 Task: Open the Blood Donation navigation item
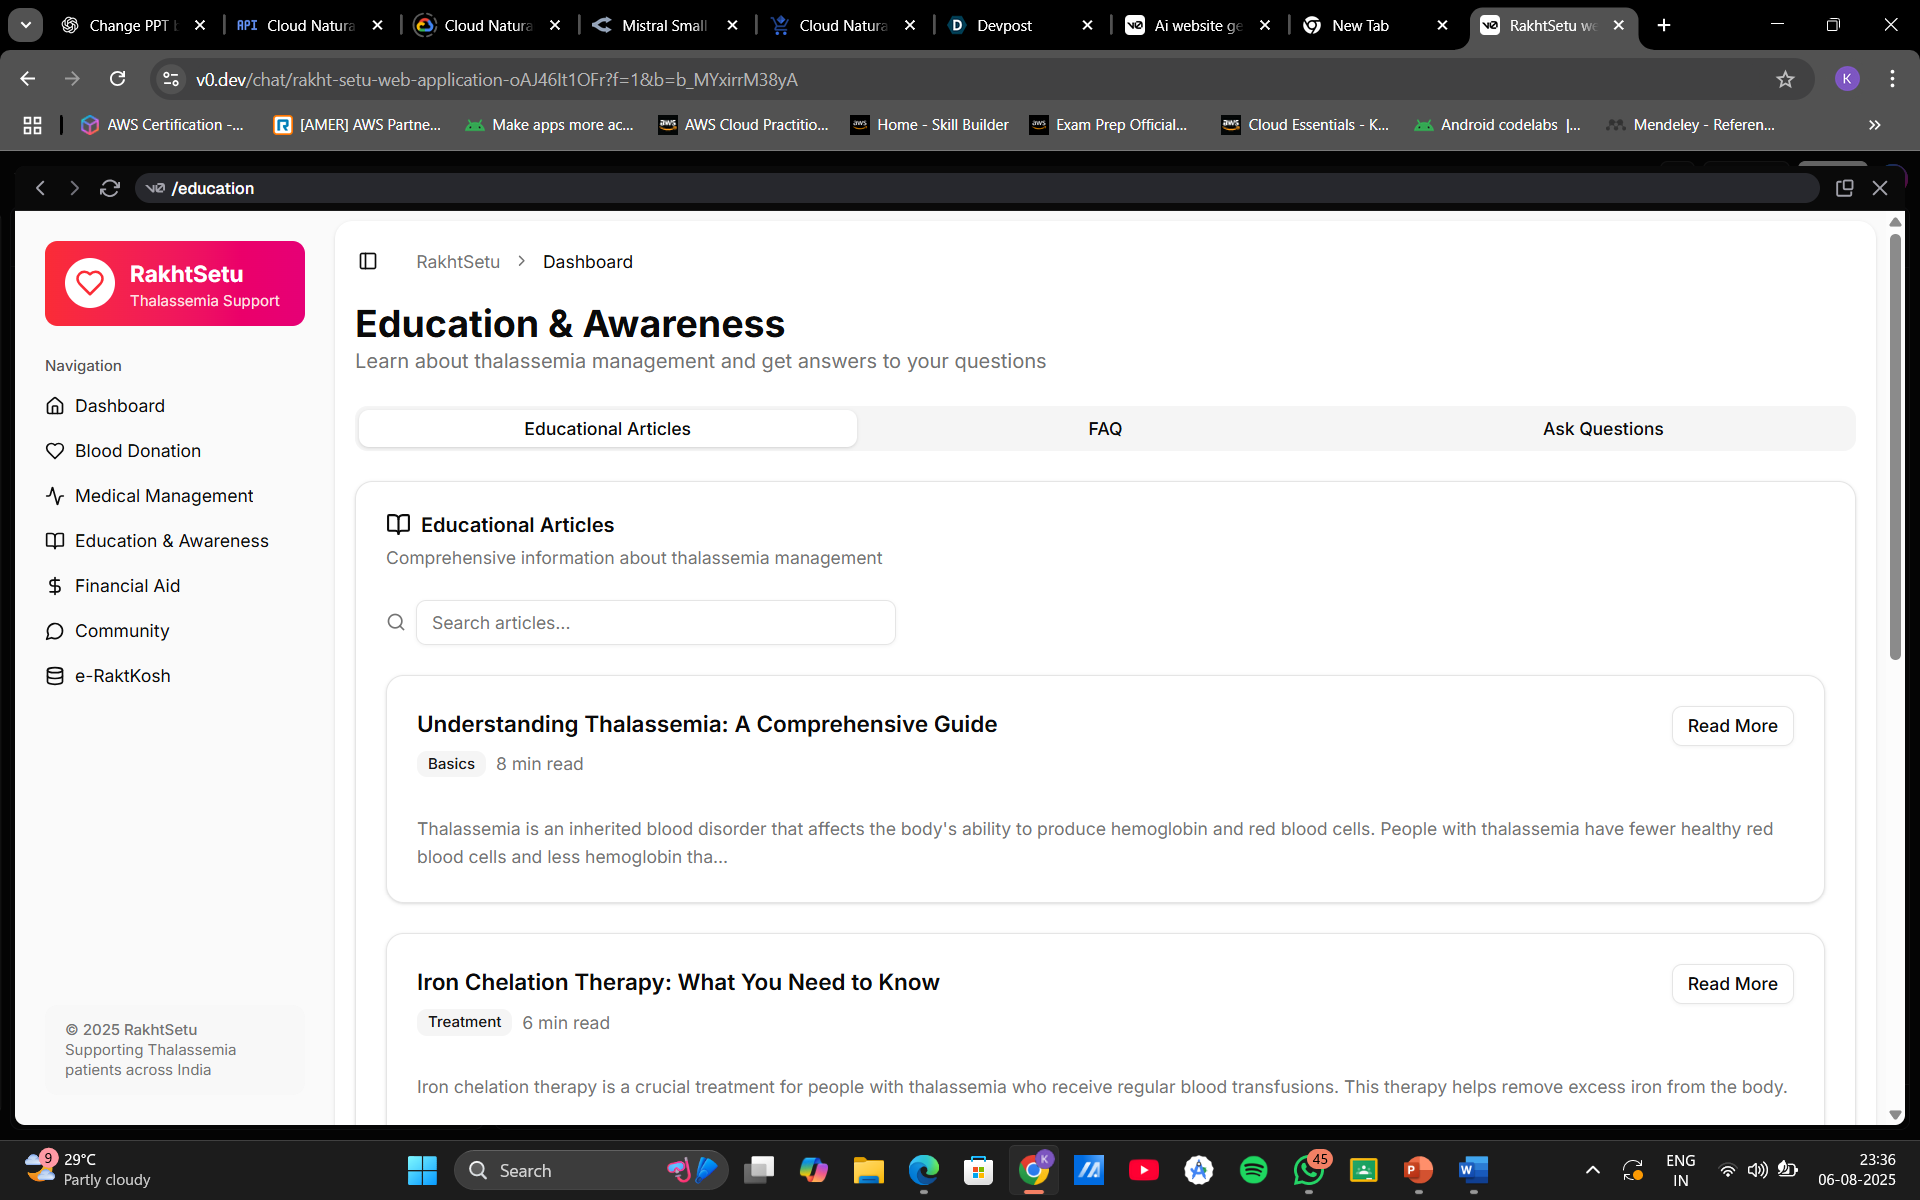[x=138, y=451]
